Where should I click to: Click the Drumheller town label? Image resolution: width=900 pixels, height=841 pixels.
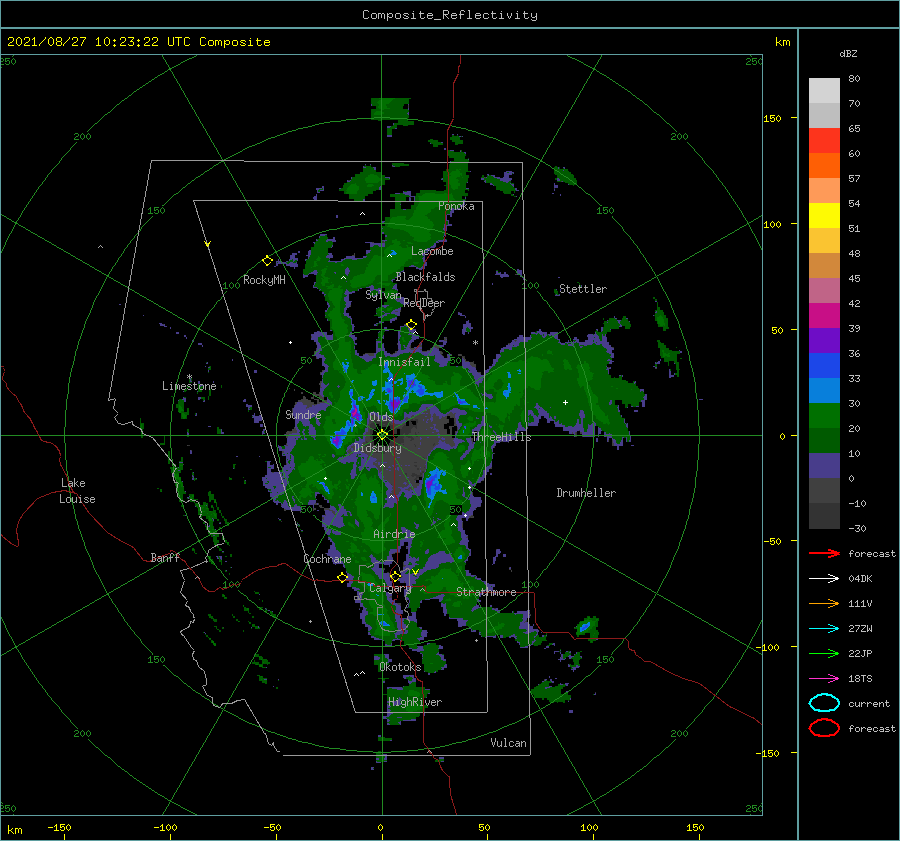tap(586, 493)
